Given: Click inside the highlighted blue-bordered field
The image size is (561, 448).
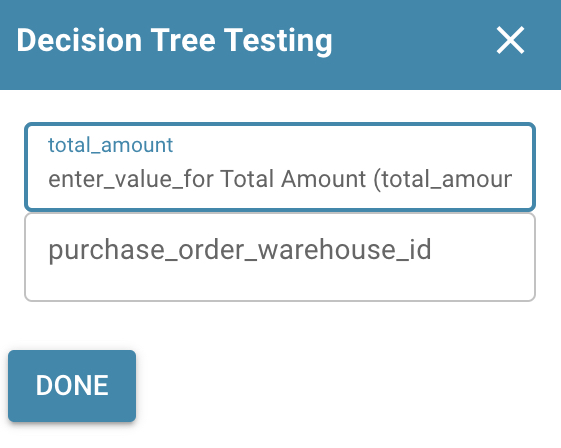Looking at the screenshot, I should point(280,167).
